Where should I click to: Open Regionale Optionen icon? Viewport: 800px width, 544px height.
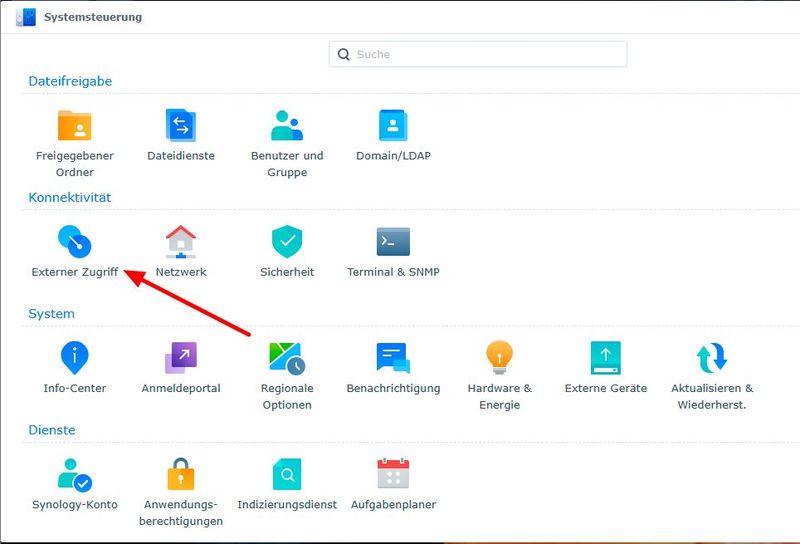coord(287,358)
